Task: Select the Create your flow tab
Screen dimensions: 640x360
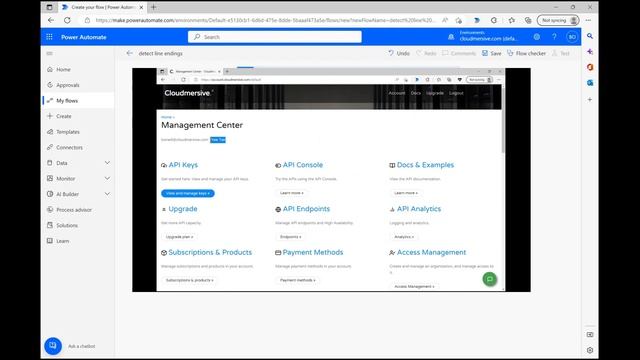Action: [102, 7]
